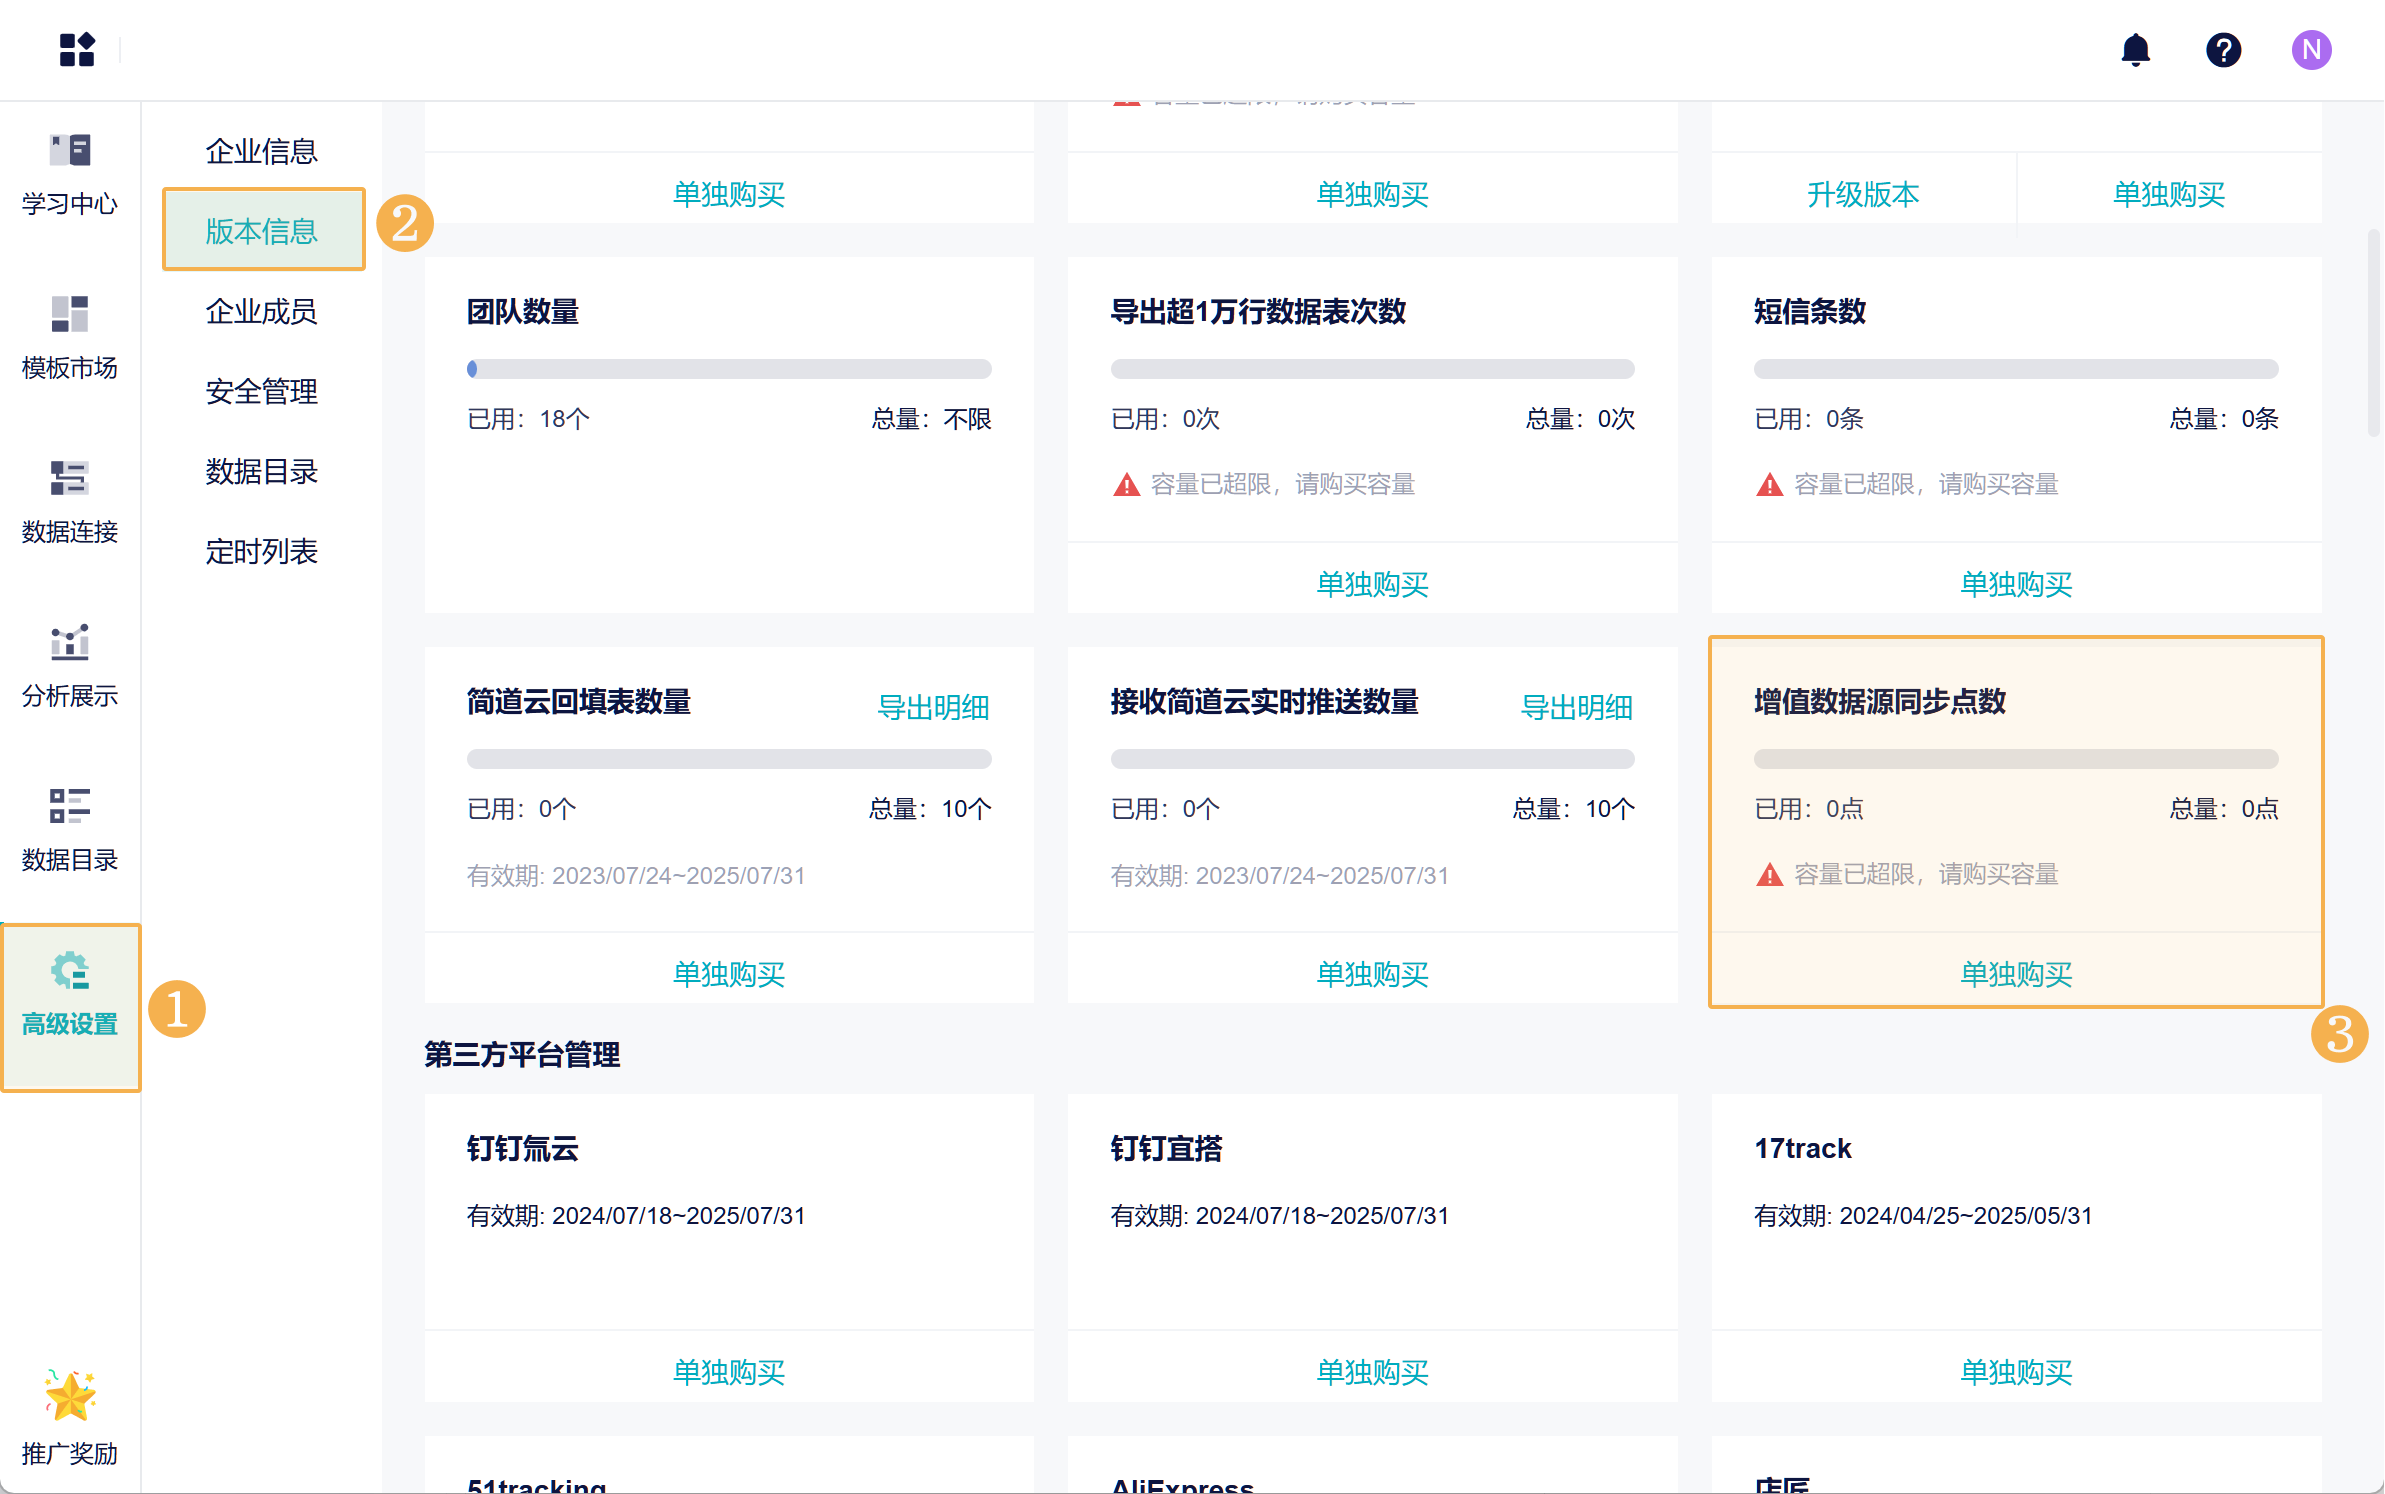Select 安全管理 in submenu
This screenshot has width=2385, height=1494.
(261, 391)
